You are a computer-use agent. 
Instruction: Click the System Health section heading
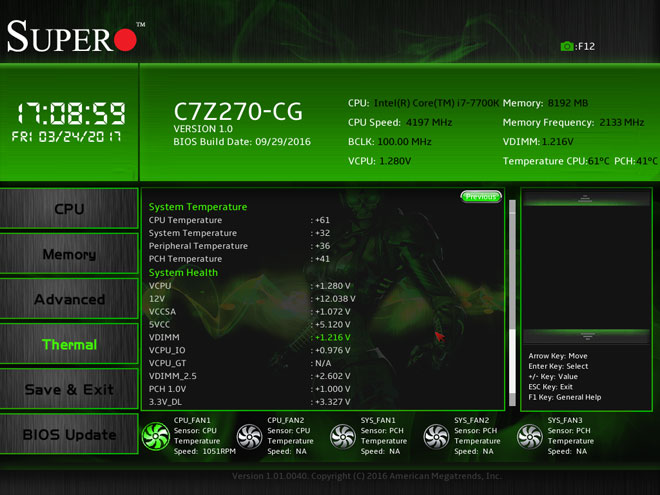click(x=183, y=272)
